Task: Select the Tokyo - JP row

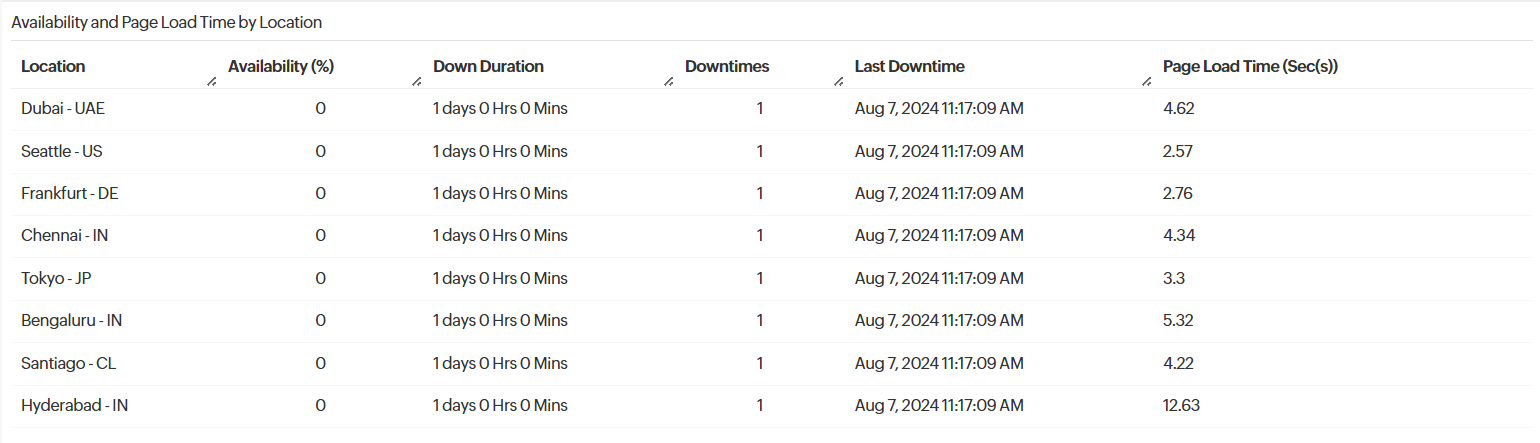Action: [x=57, y=278]
